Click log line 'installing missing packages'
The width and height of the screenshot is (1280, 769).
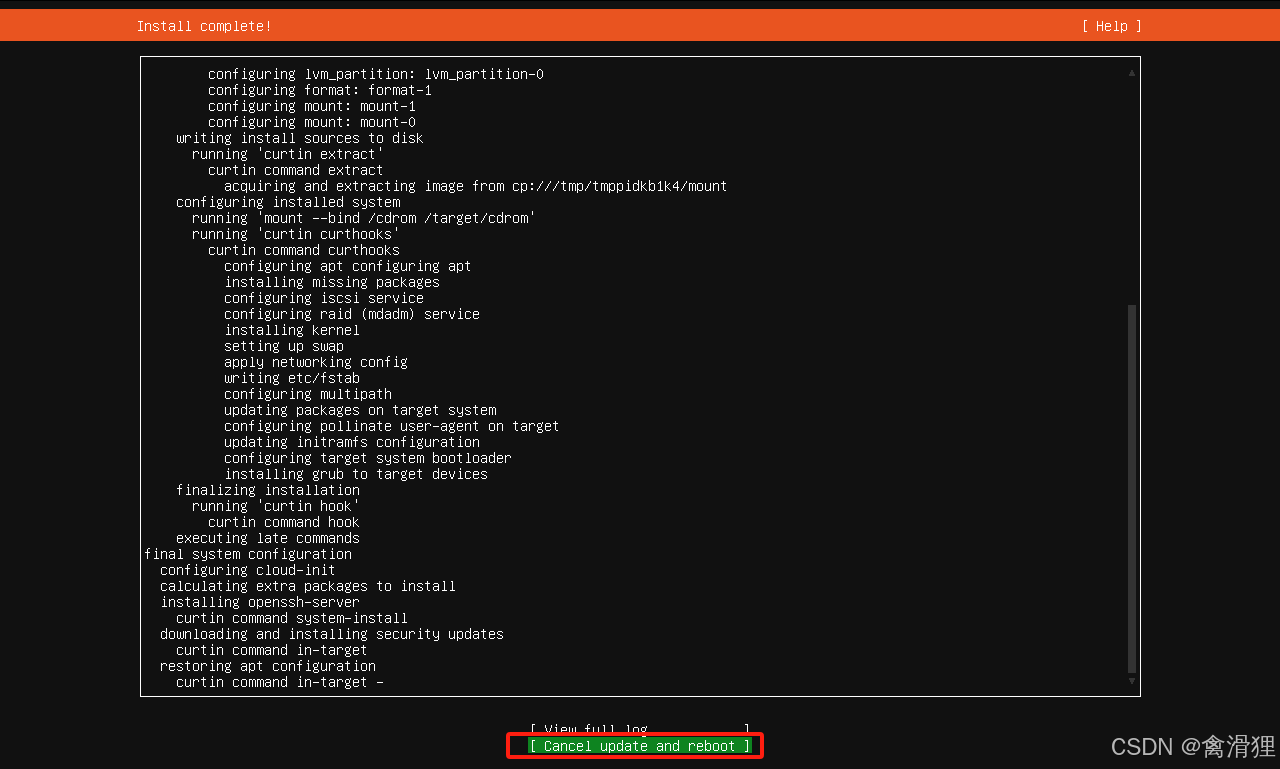point(332,282)
